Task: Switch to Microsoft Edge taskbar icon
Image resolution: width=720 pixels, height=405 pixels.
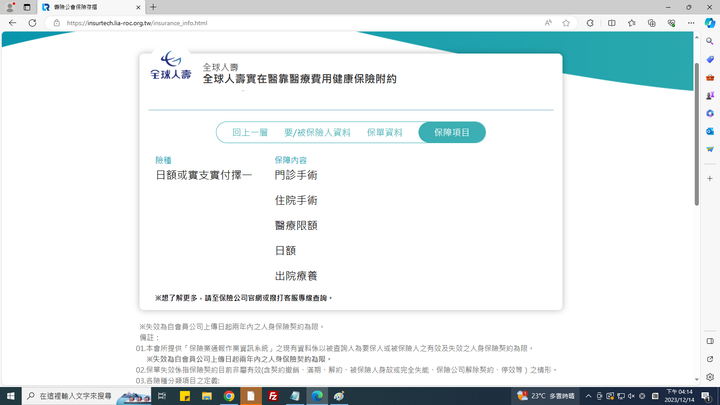Action: pyautogui.click(x=317, y=396)
